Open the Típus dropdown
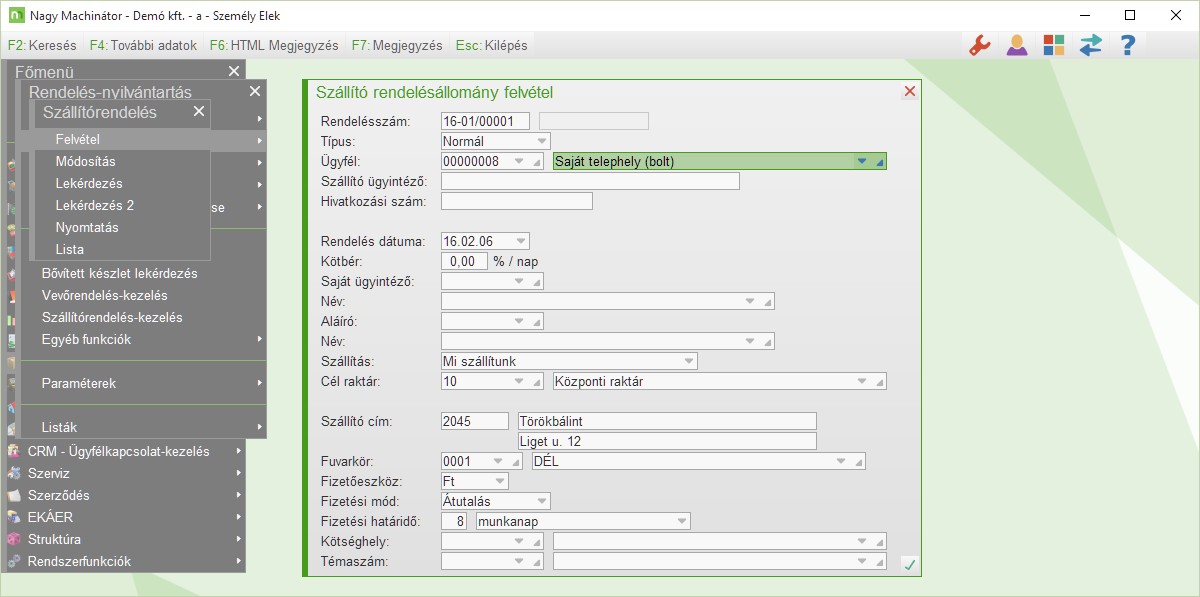This screenshot has height=597, width=1200. pyautogui.click(x=542, y=141)
